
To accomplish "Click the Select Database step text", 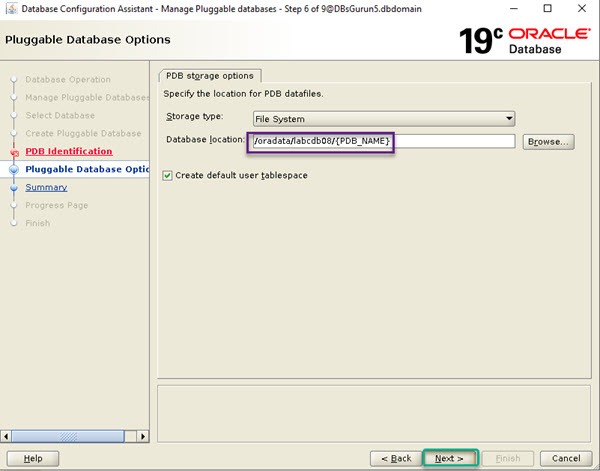I will [x=60, y=116].
